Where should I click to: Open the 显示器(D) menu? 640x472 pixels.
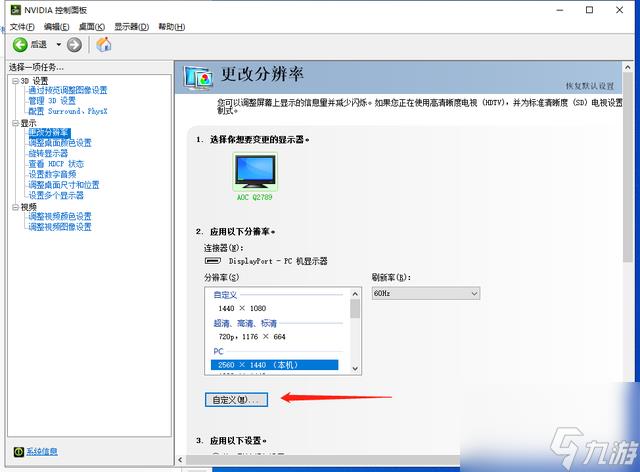click(131, 27)
